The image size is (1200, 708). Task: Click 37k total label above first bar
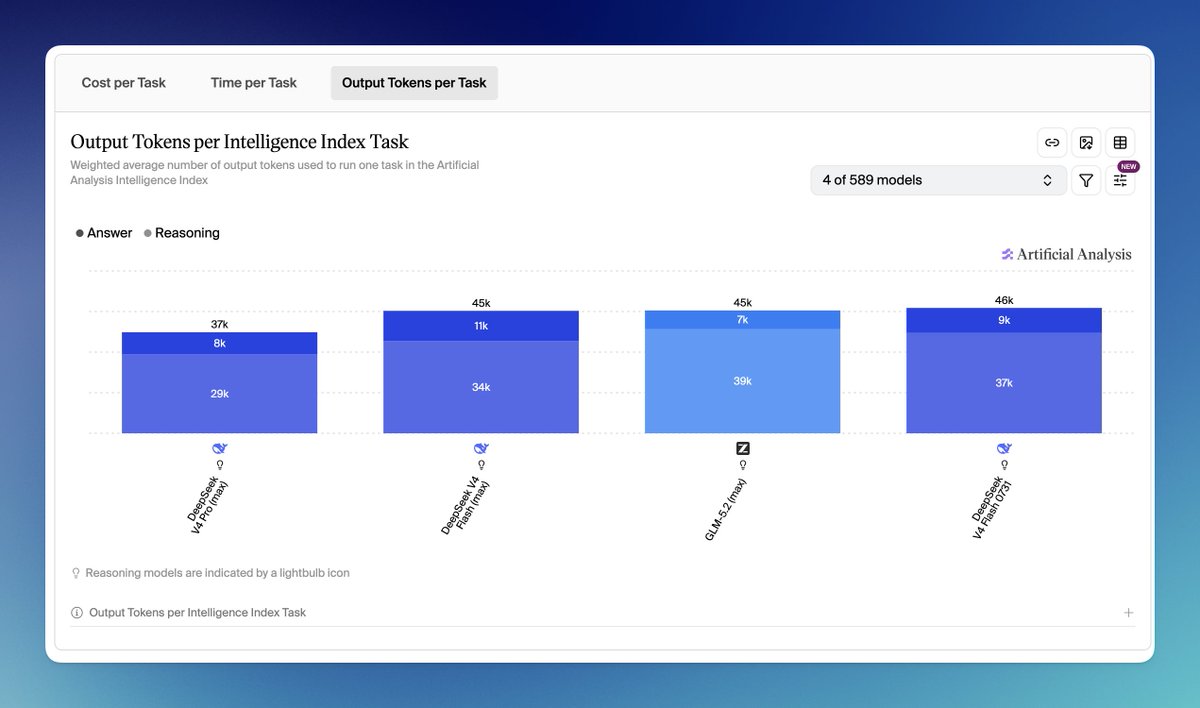[220, 324]
